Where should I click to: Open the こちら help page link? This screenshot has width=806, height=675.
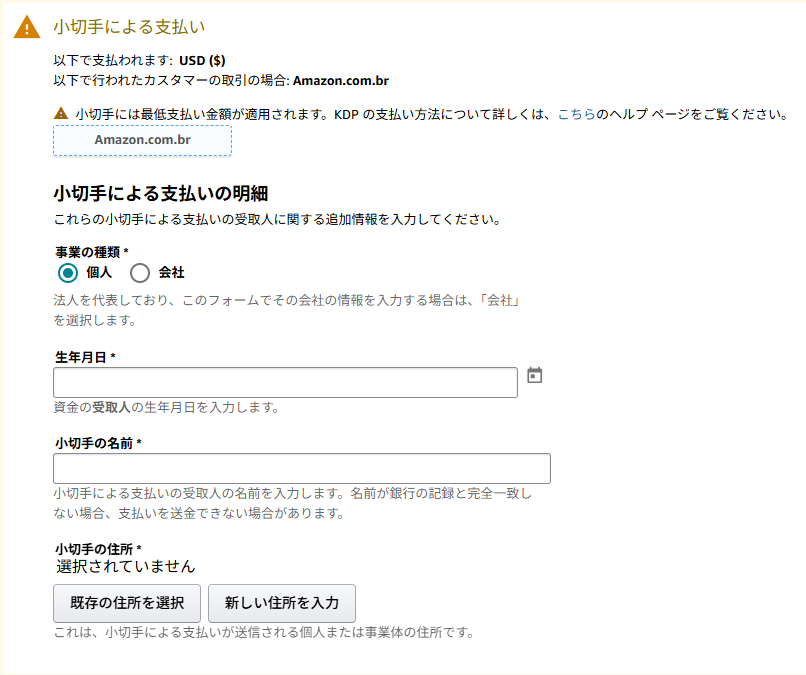(x=576, y=114)
